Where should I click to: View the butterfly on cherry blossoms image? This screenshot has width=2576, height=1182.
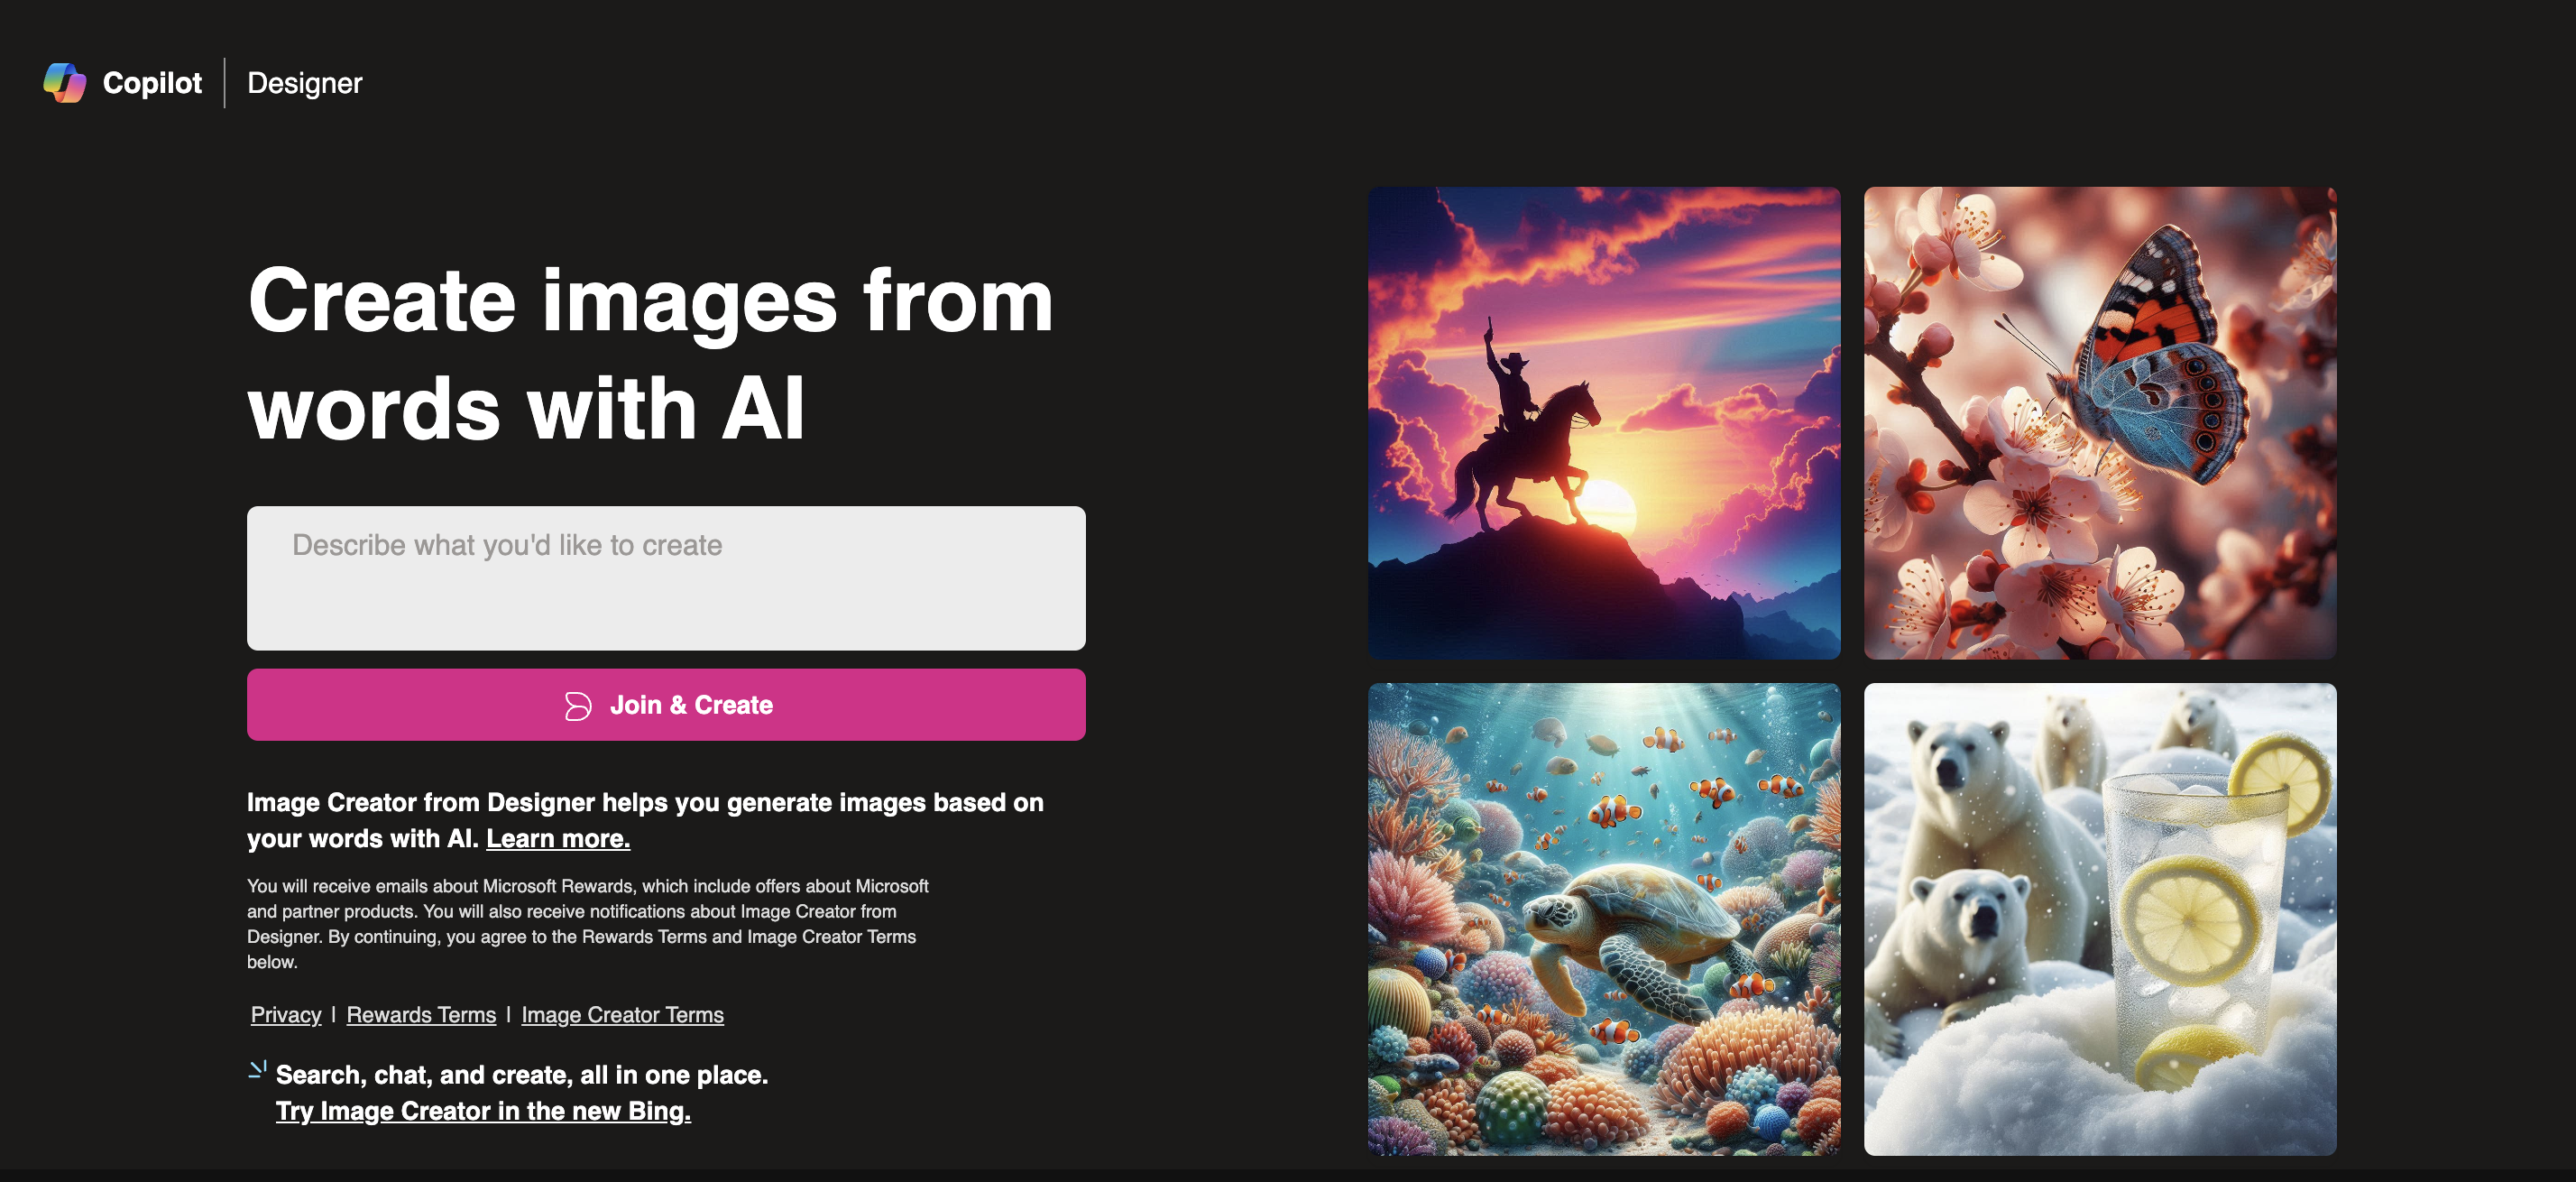point(2100,422)
